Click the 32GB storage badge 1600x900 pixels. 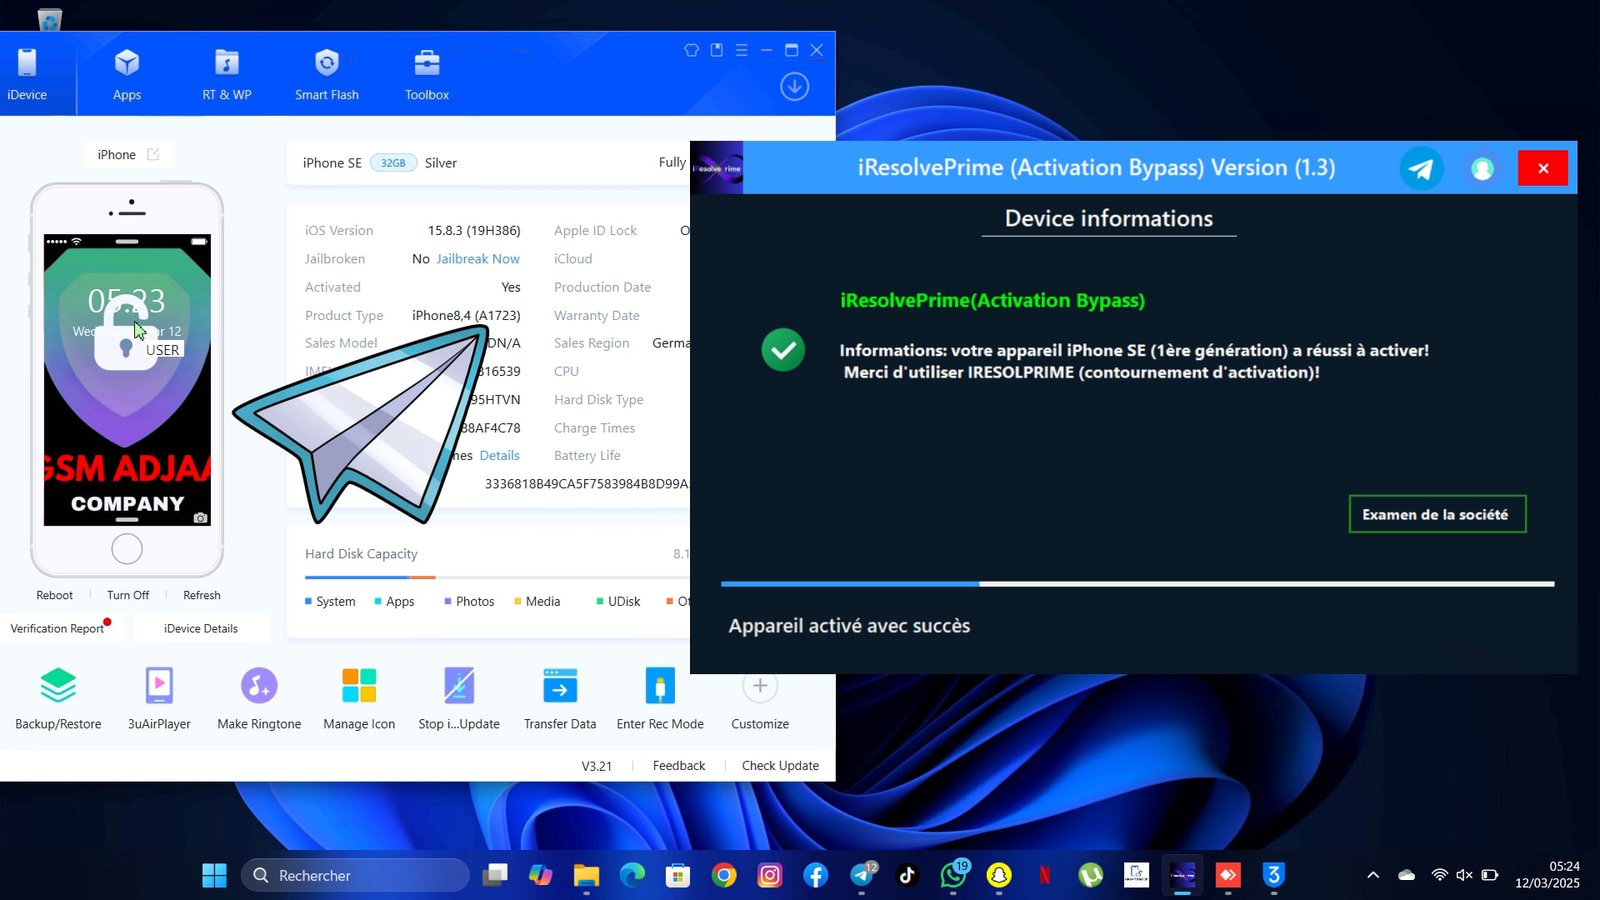pyautogui.click(x=393, y=163)
